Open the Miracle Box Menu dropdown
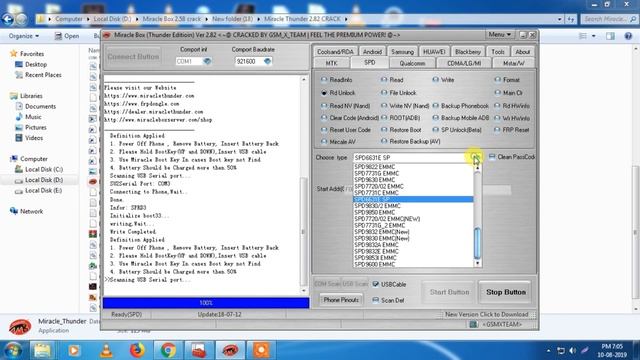The height and width of the screenshot is (360, 640). [x=500, y=35]
